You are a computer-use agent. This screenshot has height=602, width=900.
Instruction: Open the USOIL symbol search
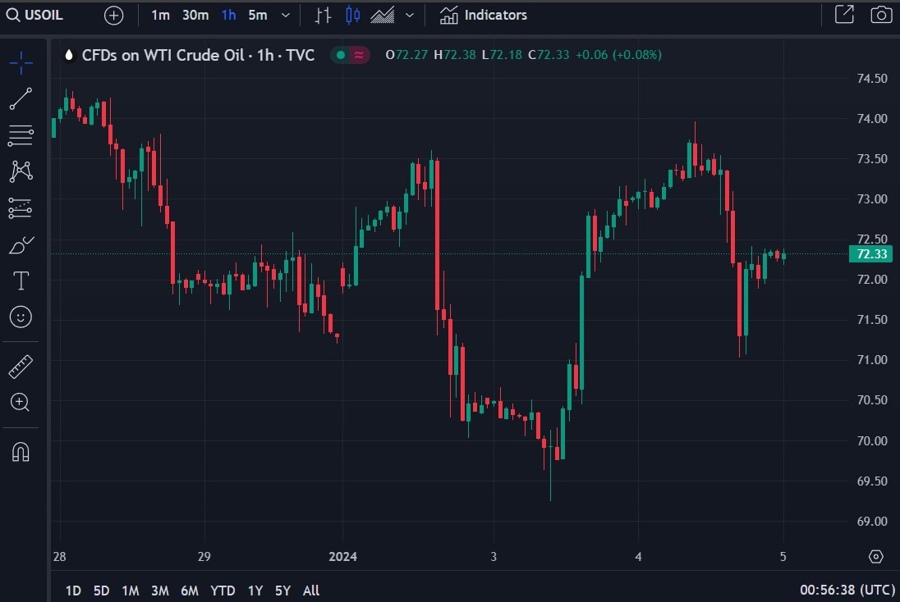click(34, 15)
